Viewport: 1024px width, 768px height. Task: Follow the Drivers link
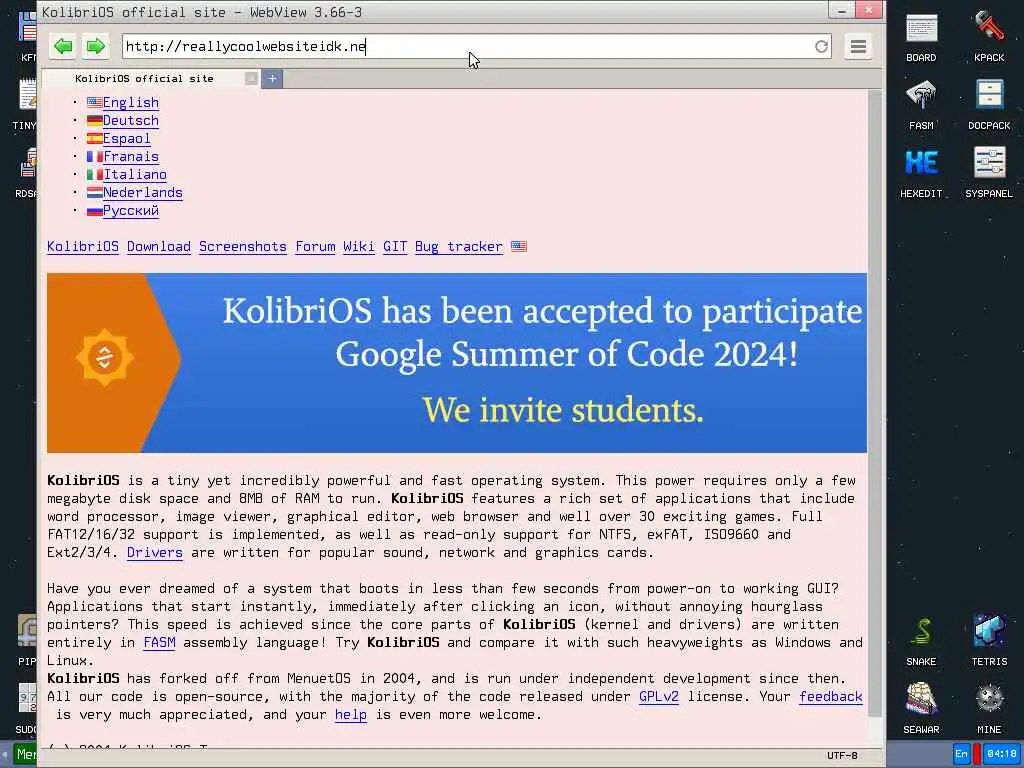(155, 552)
